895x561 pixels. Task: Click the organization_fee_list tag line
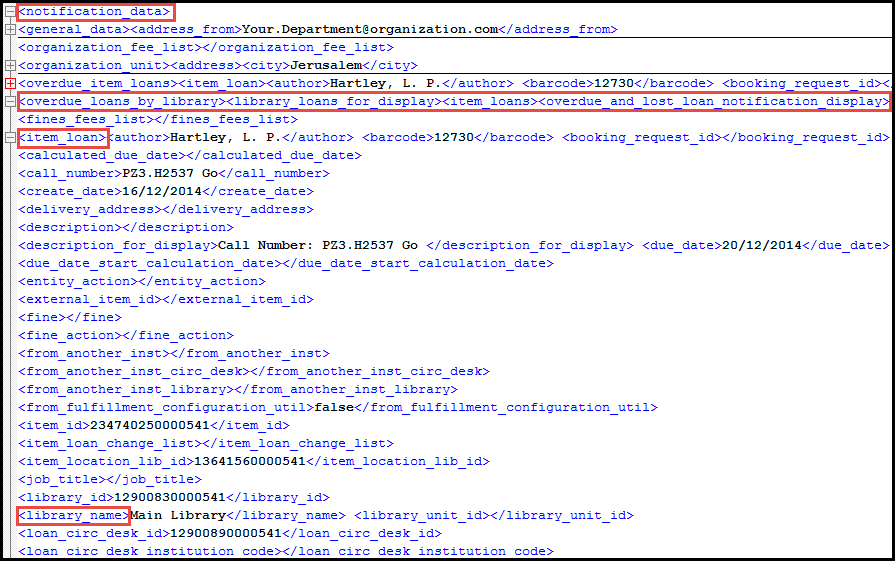click(x=206, y=47)
